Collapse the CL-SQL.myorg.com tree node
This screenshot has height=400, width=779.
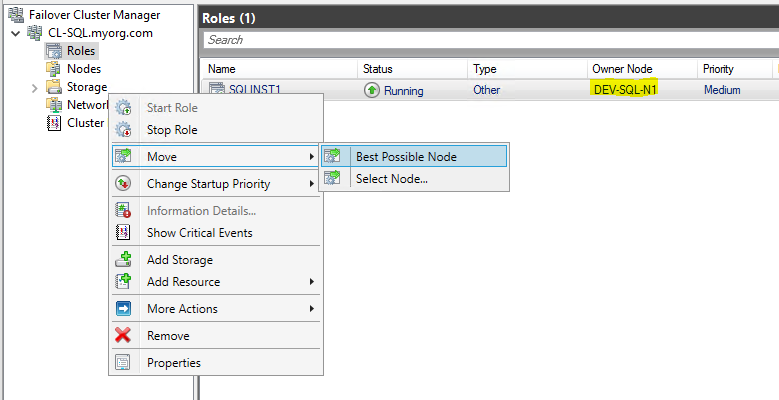[16, 33]
